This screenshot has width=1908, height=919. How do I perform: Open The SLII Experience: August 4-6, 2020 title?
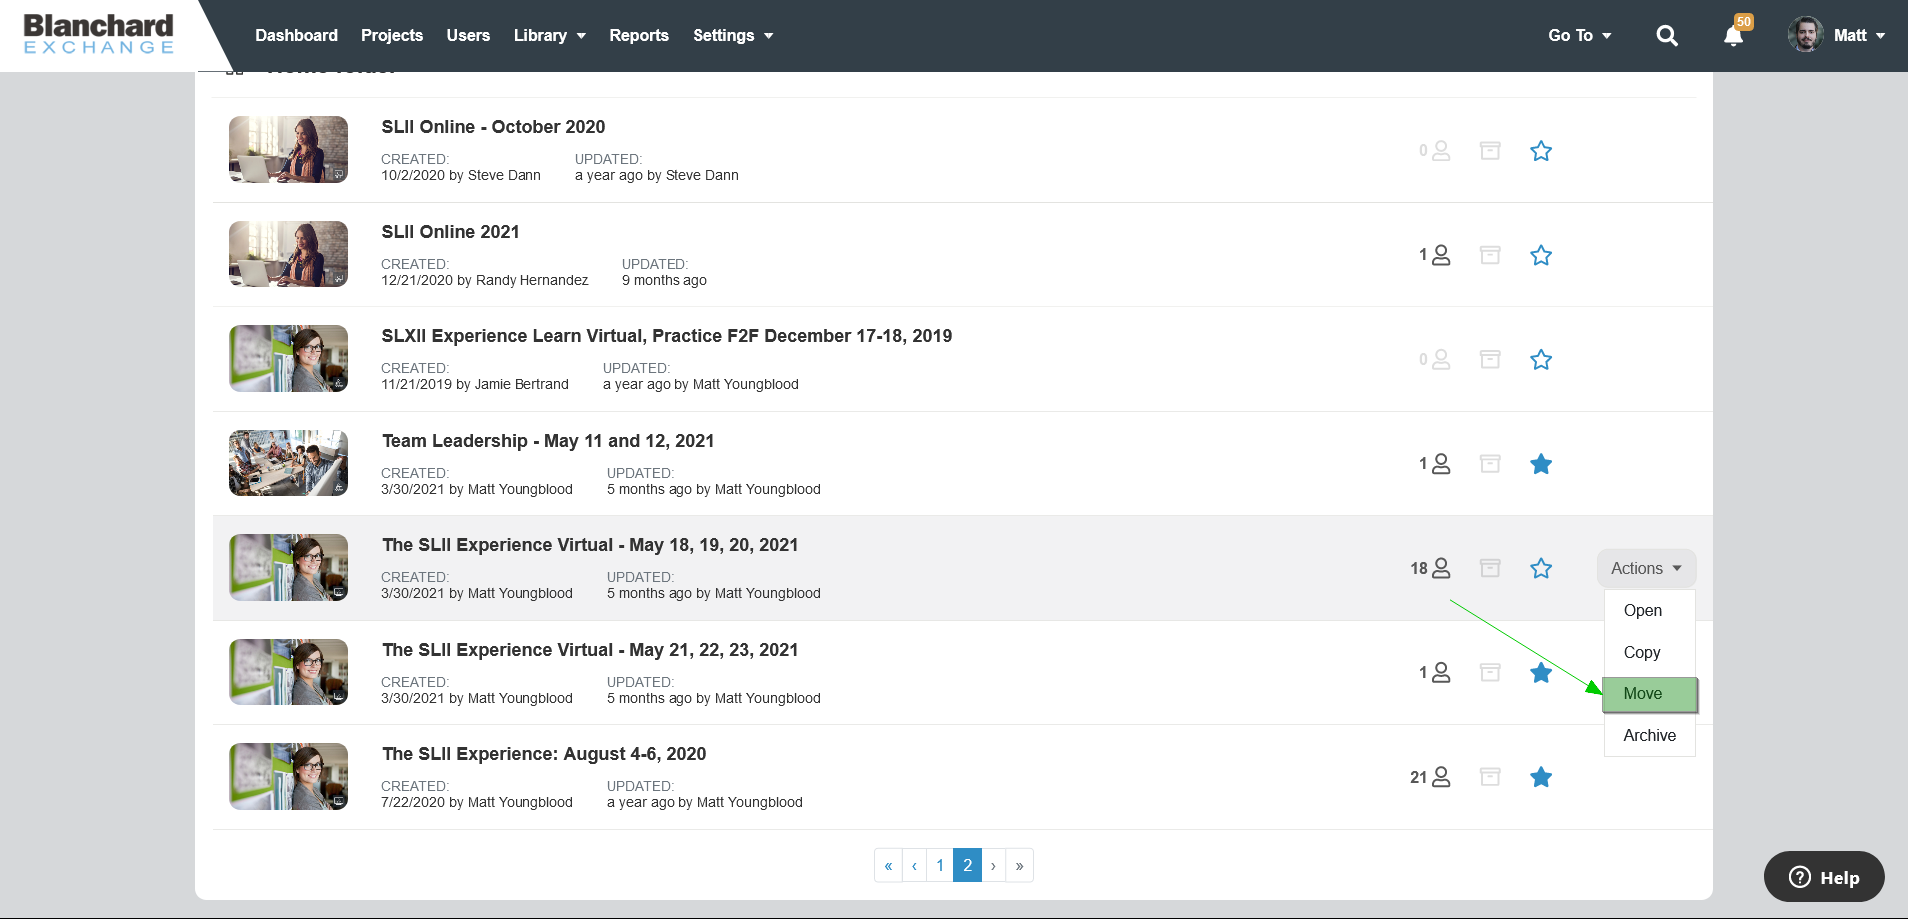(x=544, y=754)
